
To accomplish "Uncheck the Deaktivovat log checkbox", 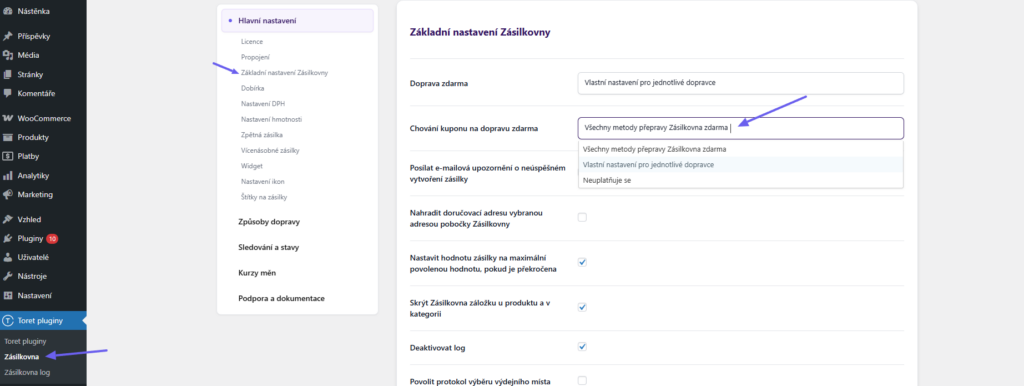I will [582, 347].
